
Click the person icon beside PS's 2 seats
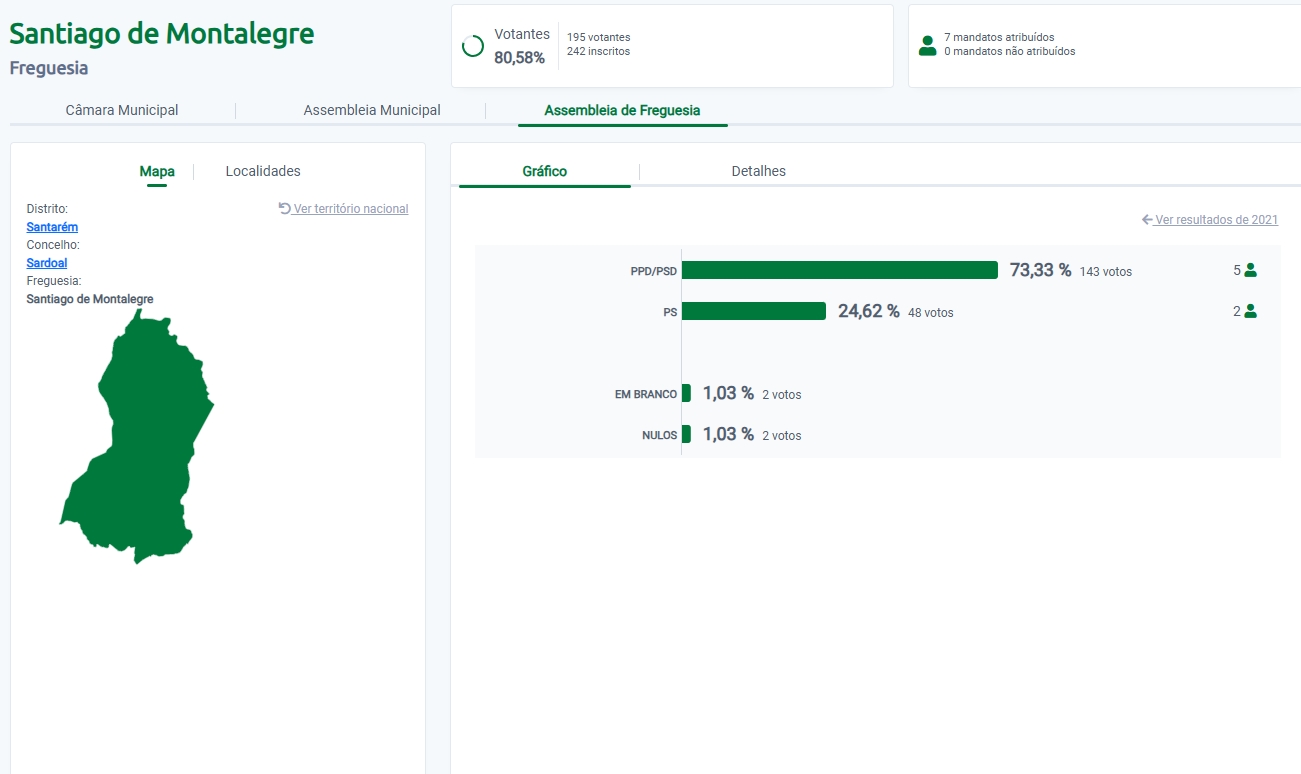1250,311
